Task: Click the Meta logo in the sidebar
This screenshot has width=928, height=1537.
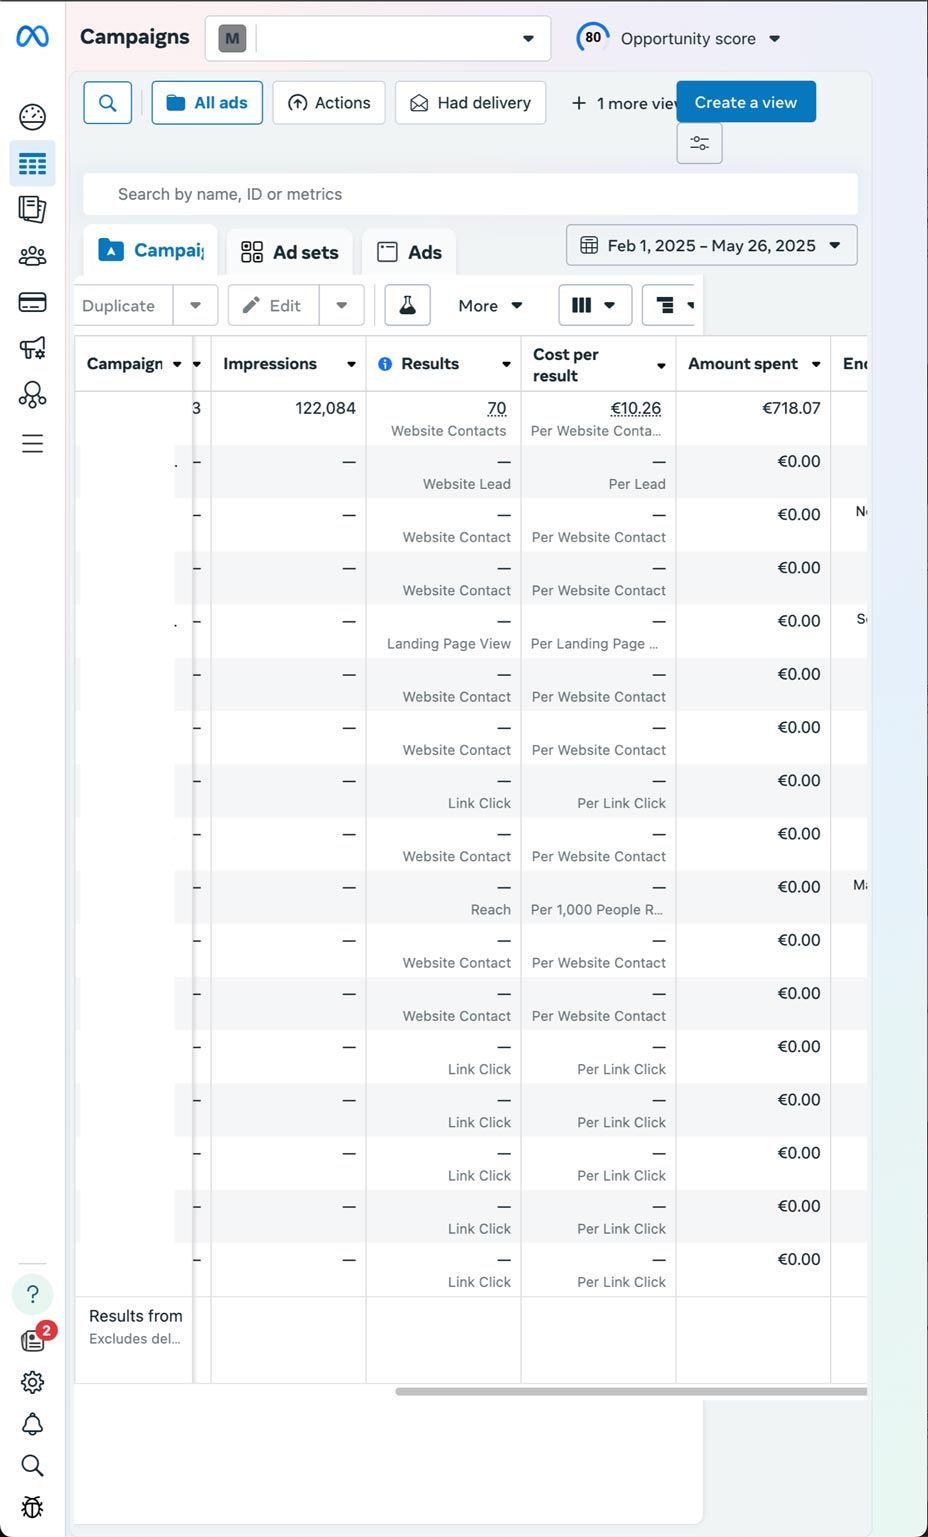Action: 32,37
